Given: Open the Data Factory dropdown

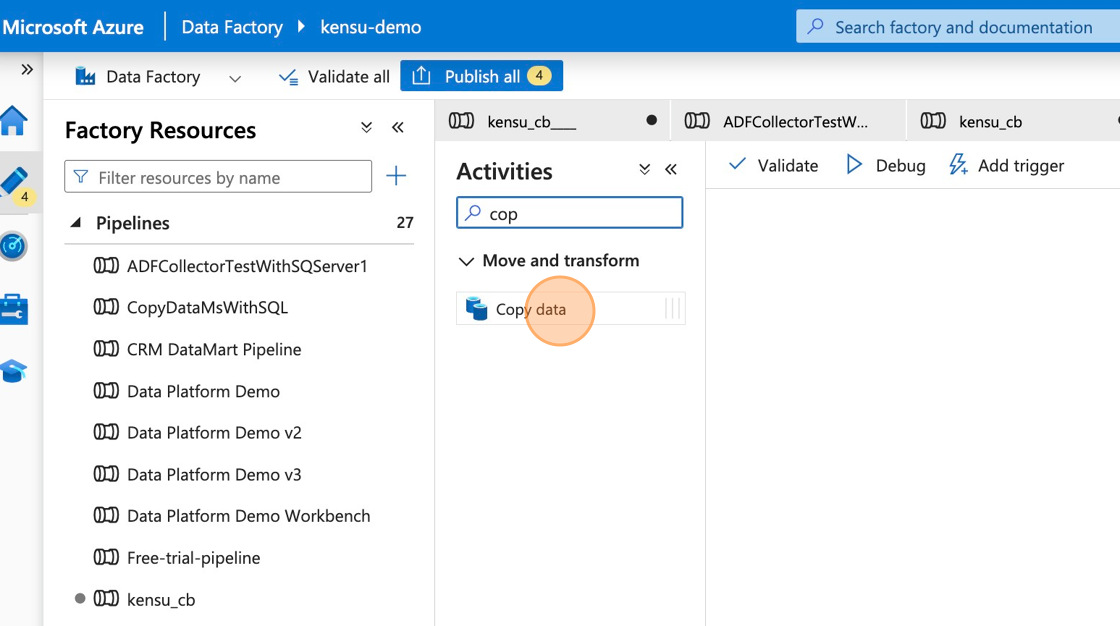Looking at the screenshot, I should pyautogui.click(x=235, y=78).
